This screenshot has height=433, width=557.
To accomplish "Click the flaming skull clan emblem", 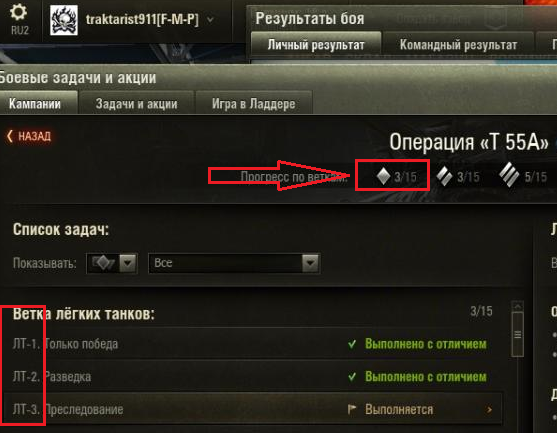I will click(x=64, y=21).
